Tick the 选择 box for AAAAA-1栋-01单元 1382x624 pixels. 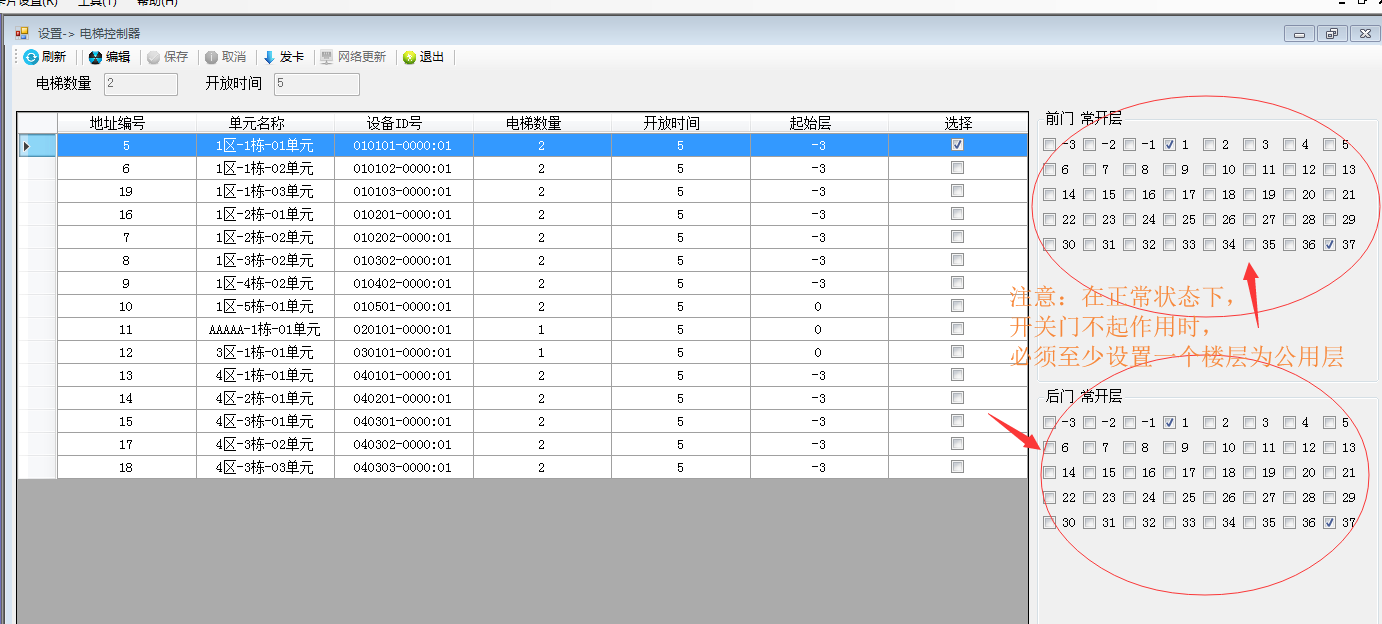pyautogui.click(x=958, y=329)
